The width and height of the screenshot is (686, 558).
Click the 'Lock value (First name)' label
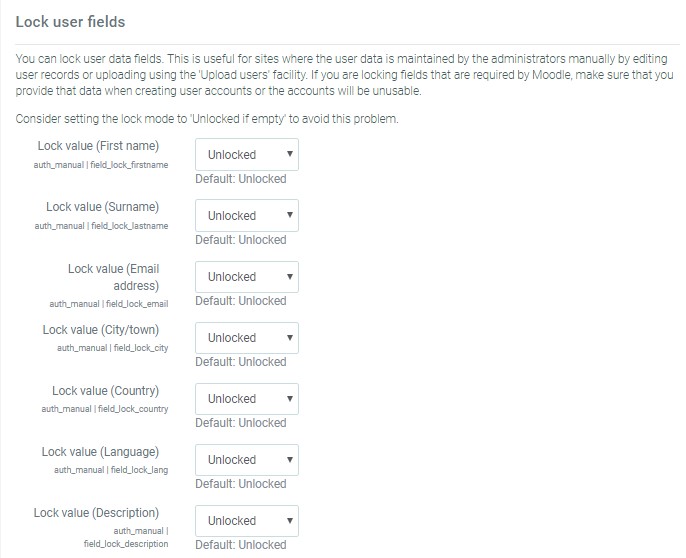[x=98, y=146]
